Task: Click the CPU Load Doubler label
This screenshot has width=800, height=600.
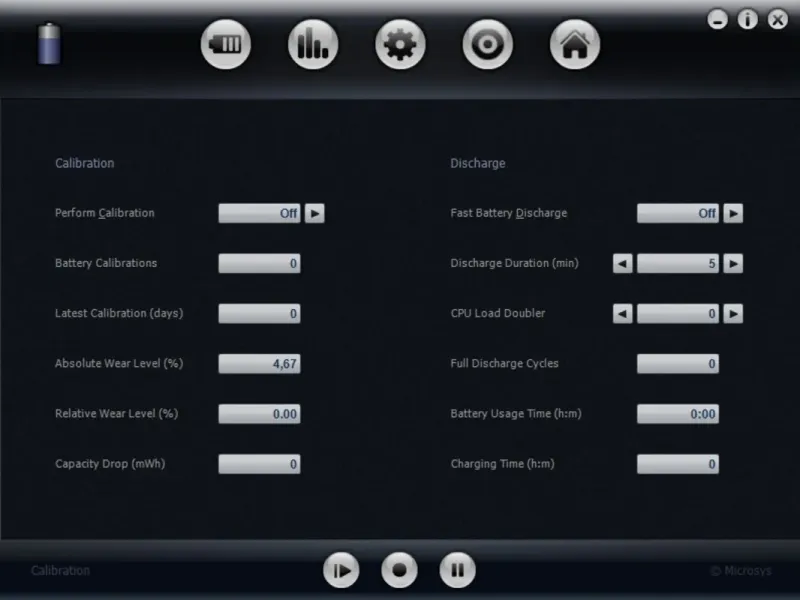Action: (x=497, y=313)
